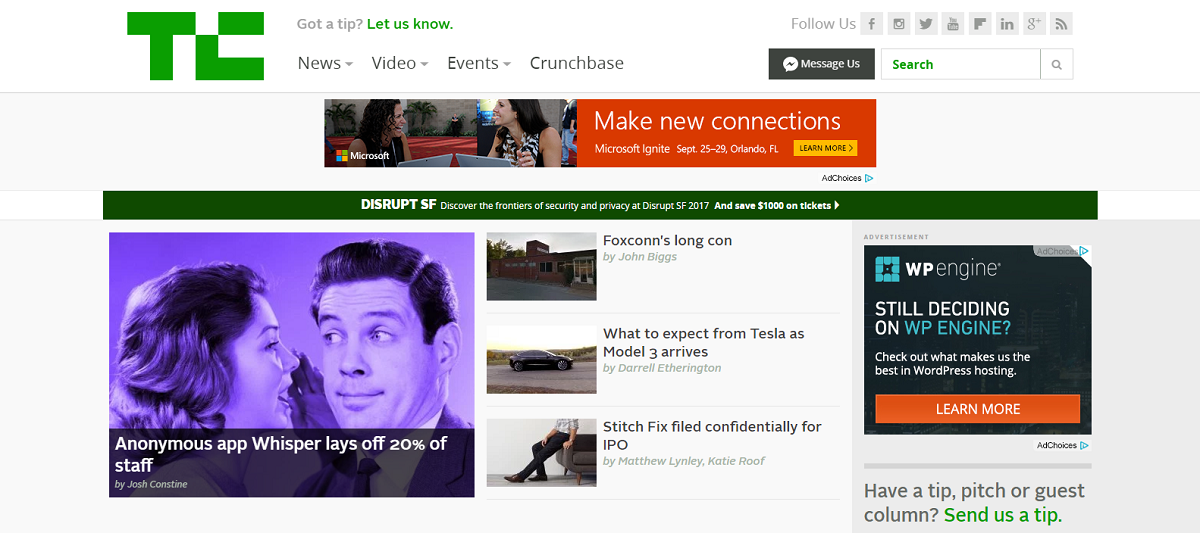View author Matthew Lynley's page
This screenshot has height=533, width=1200.
click(661, 461)
